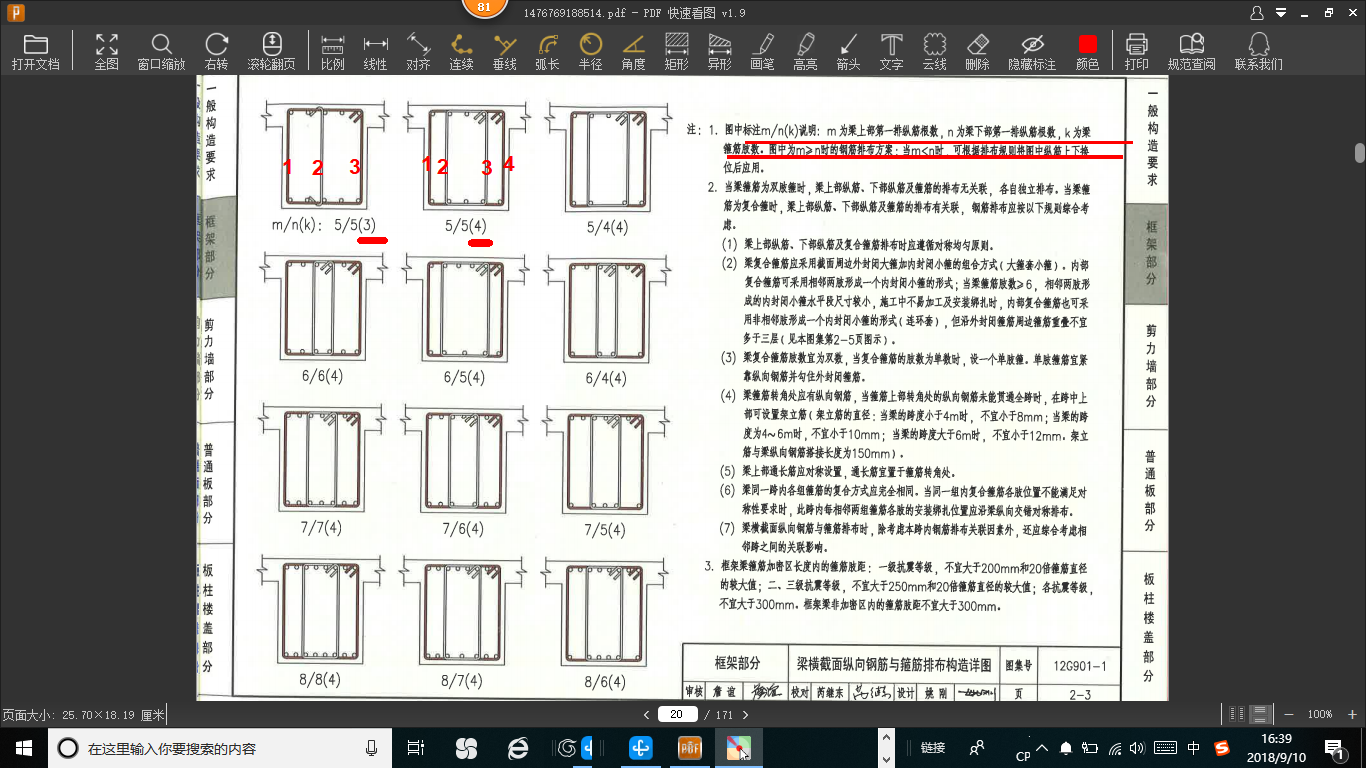Zoom out with the minus button

click(1288, 714)
